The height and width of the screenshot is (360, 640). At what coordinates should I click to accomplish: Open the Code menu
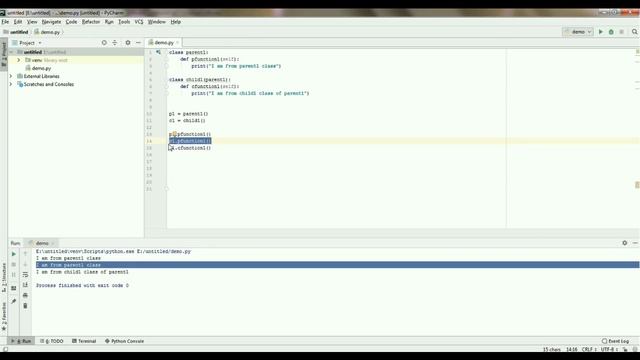point(71,22)
